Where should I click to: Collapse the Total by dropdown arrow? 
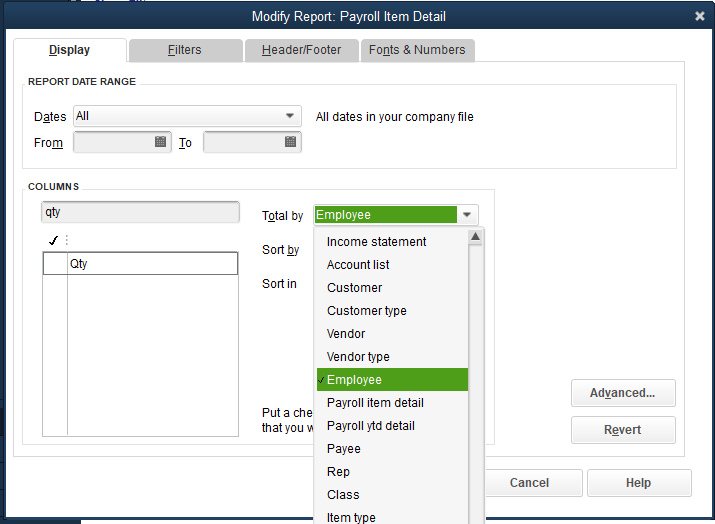pyautogui.click(x=467, y=215)
